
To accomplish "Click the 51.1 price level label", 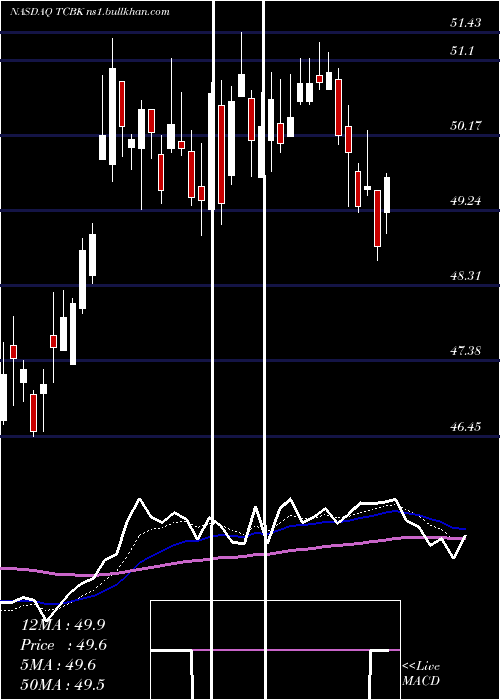I will [462, 51].
